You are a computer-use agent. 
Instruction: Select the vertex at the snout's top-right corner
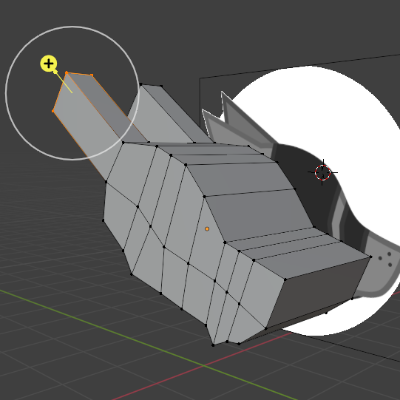[371, 257]
